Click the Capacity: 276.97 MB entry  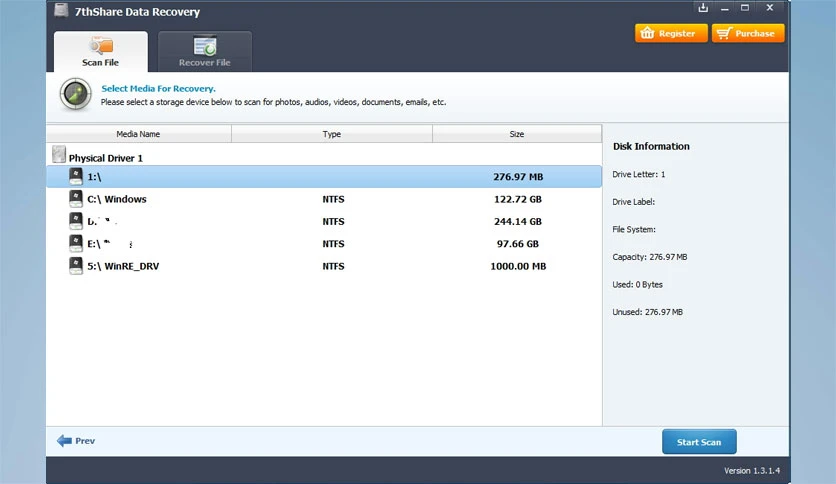click(x=649, y=257)
